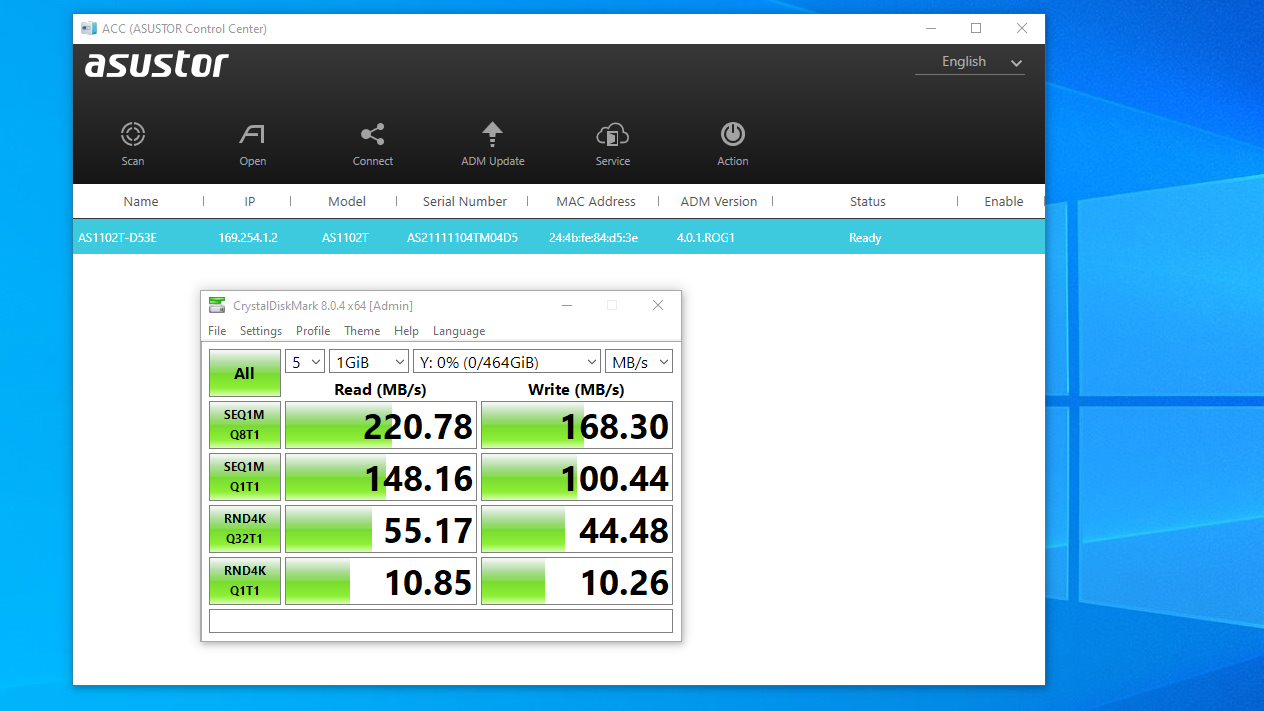The width and height of the screenshot is (1264, 711).
Task: Select the AS1102T-D53E device name
Action: (x=118, y=238)
